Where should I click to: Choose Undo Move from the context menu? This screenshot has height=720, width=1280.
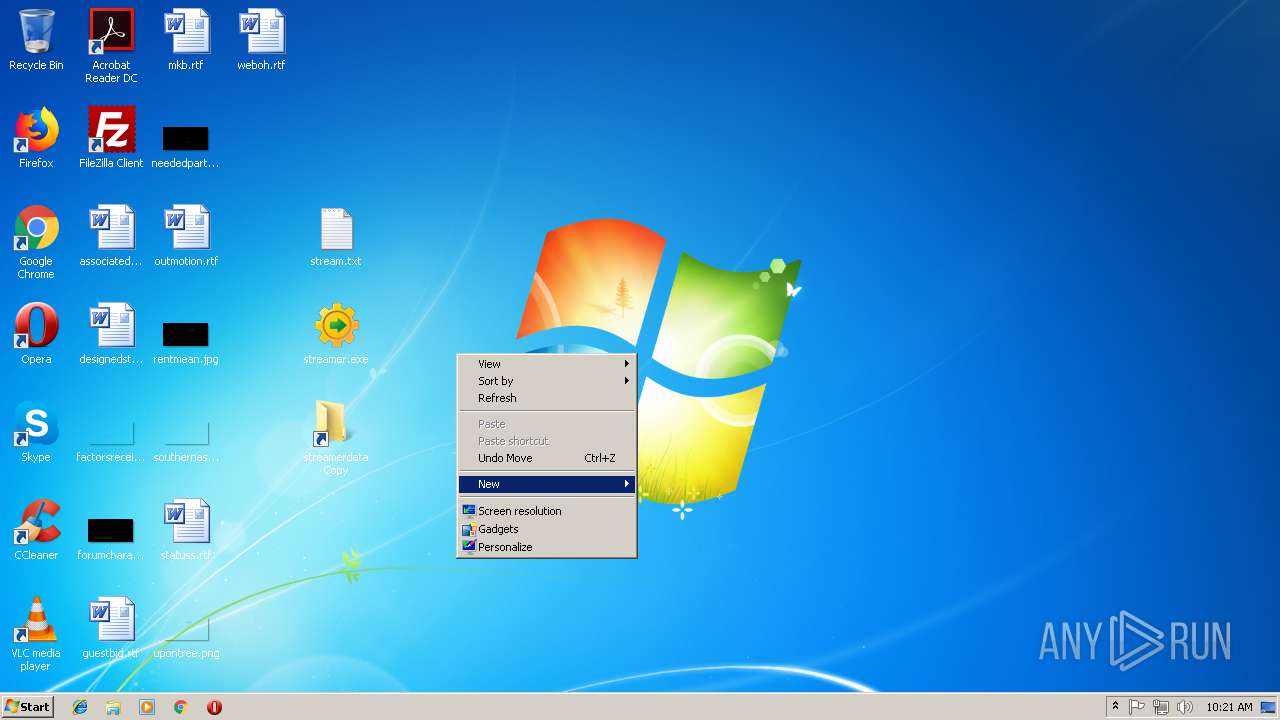[546, 458]
